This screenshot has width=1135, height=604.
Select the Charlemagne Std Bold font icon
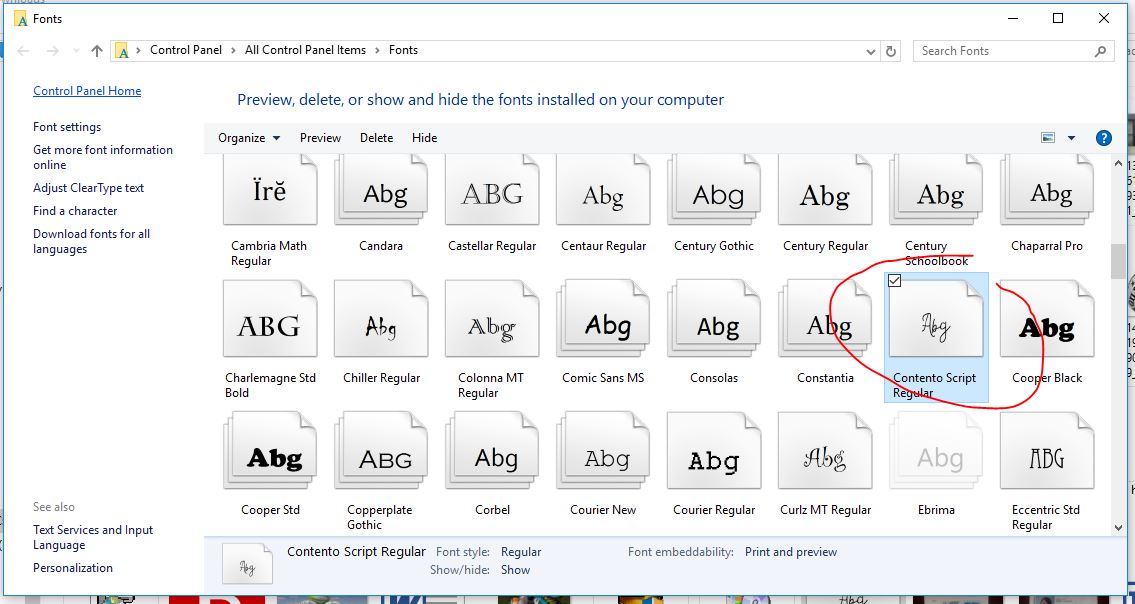[269, 319]
